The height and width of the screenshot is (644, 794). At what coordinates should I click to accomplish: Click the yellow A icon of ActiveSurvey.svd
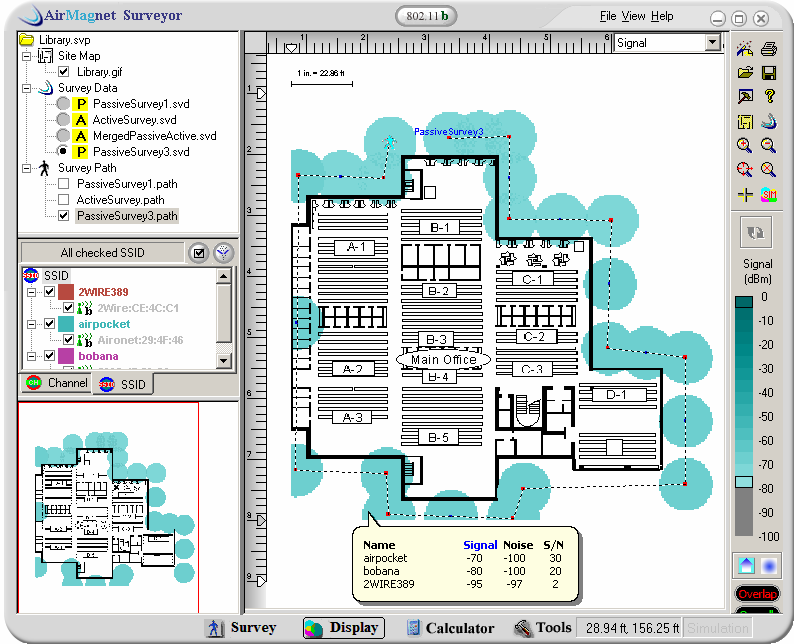[81, 120]
